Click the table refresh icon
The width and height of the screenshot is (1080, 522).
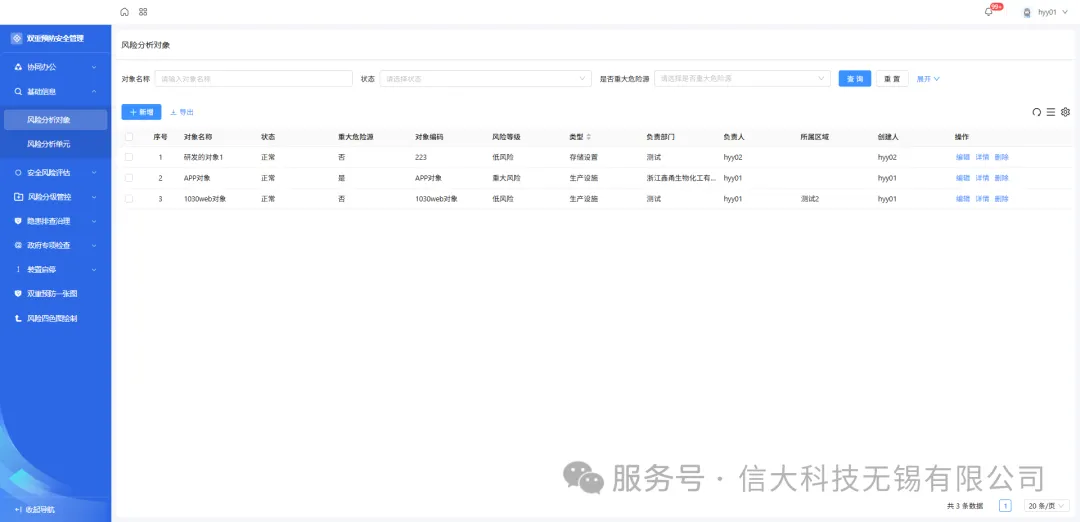pos(1037,112)
